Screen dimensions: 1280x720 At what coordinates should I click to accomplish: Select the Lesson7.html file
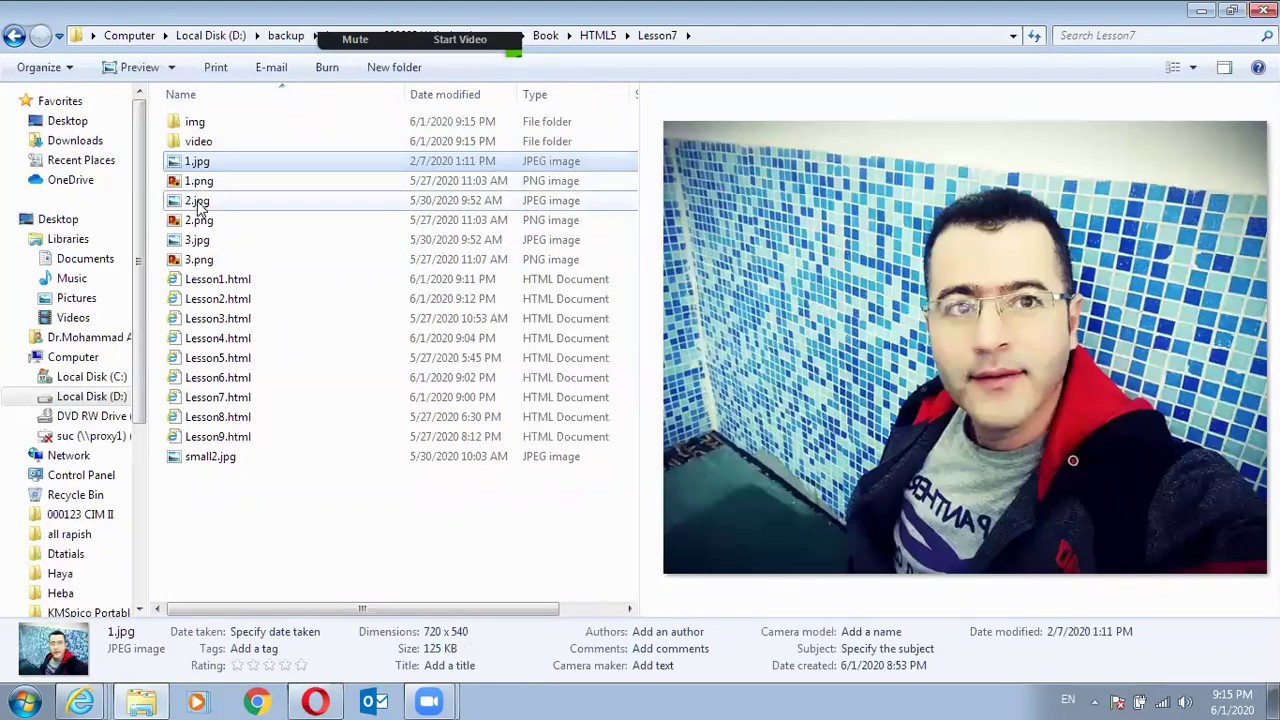pyautogui.click(x=217, y=397)
